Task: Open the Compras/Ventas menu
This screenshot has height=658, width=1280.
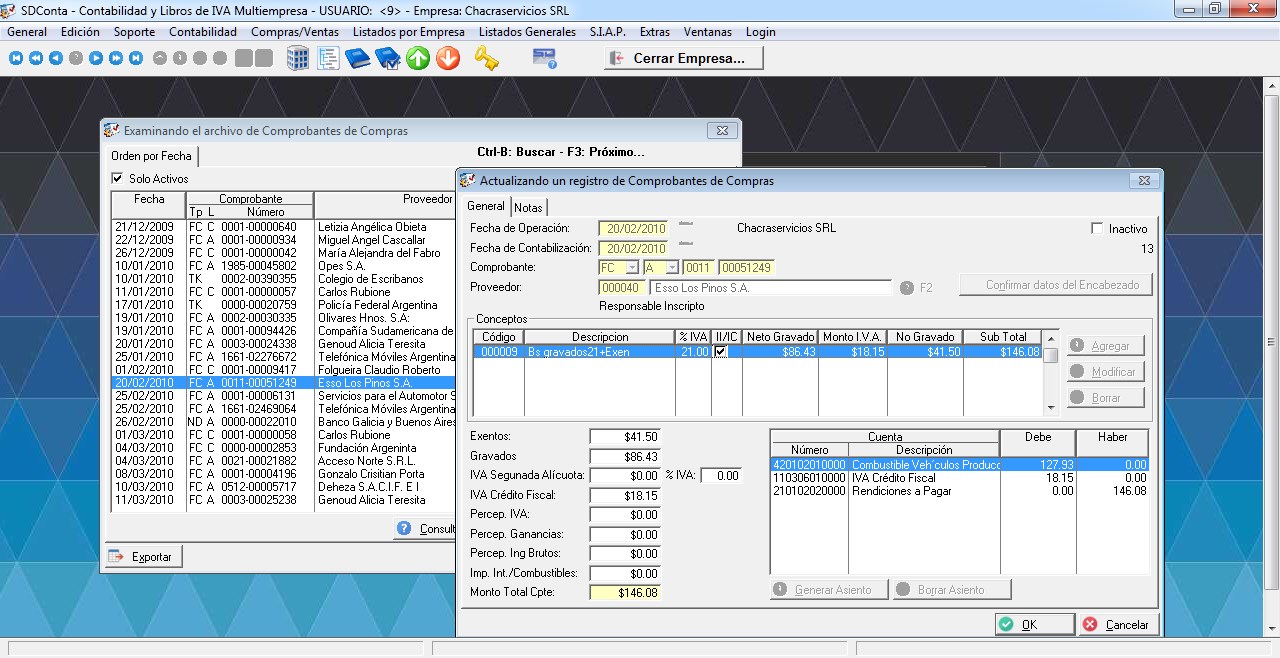Action: [x=294, y=32]
